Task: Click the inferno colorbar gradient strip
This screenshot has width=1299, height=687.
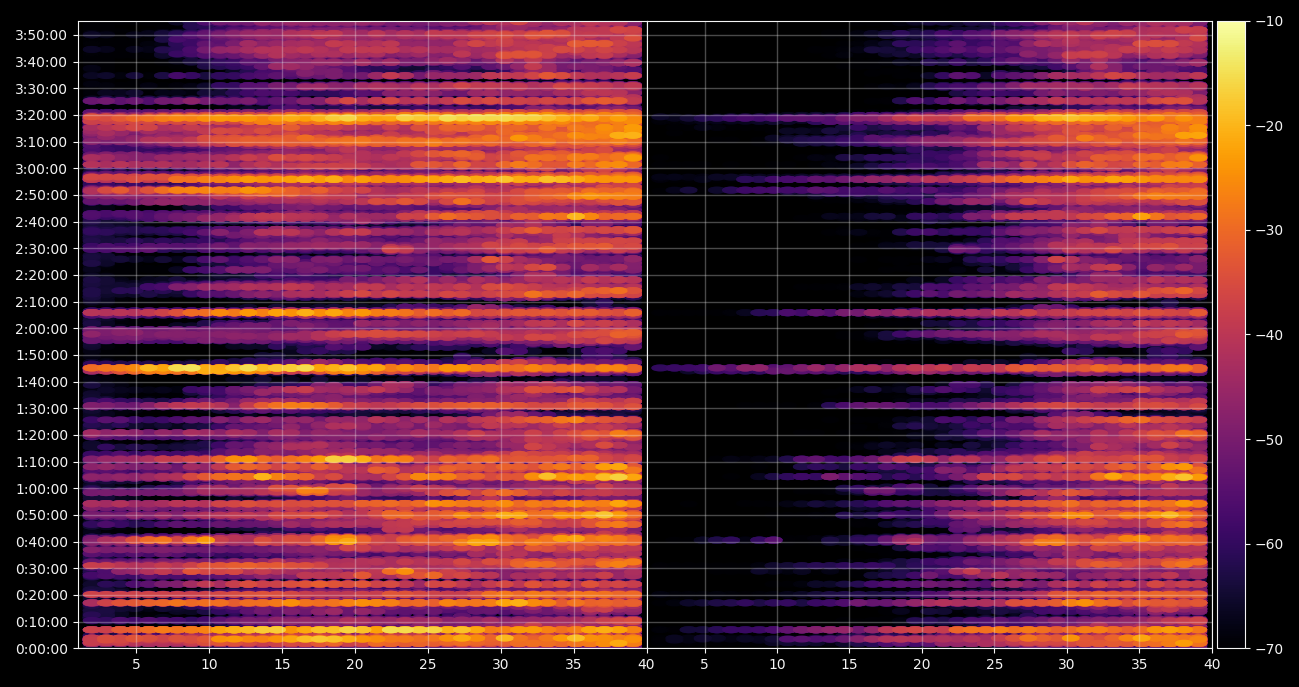Action: click(1231, 335)
